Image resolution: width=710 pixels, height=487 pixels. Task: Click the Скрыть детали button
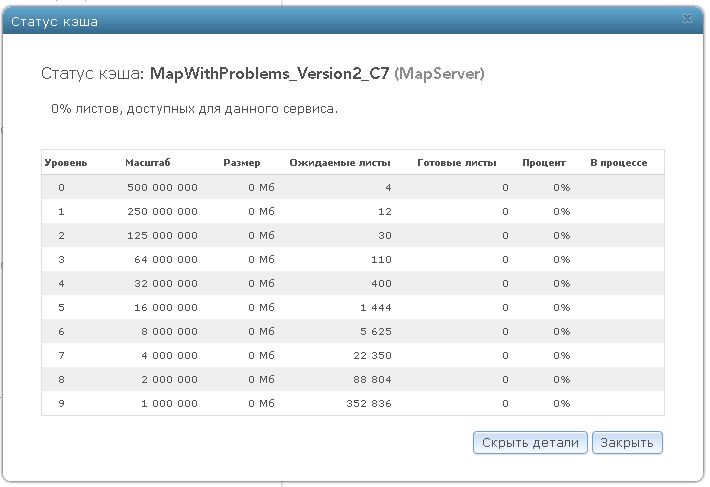click(x=530, y=442)
